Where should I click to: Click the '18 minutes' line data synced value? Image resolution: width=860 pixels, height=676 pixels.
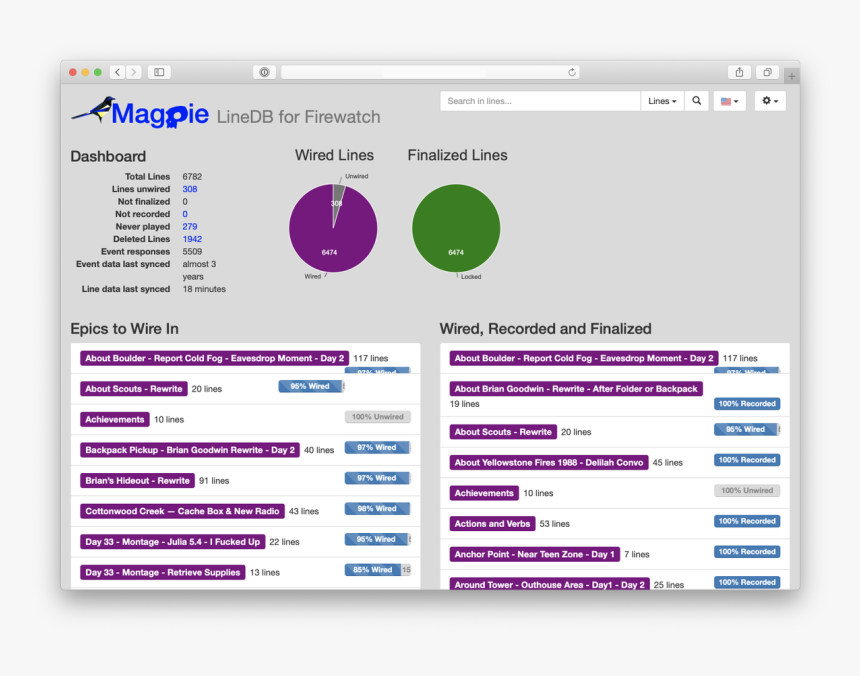tap(204, 289)
